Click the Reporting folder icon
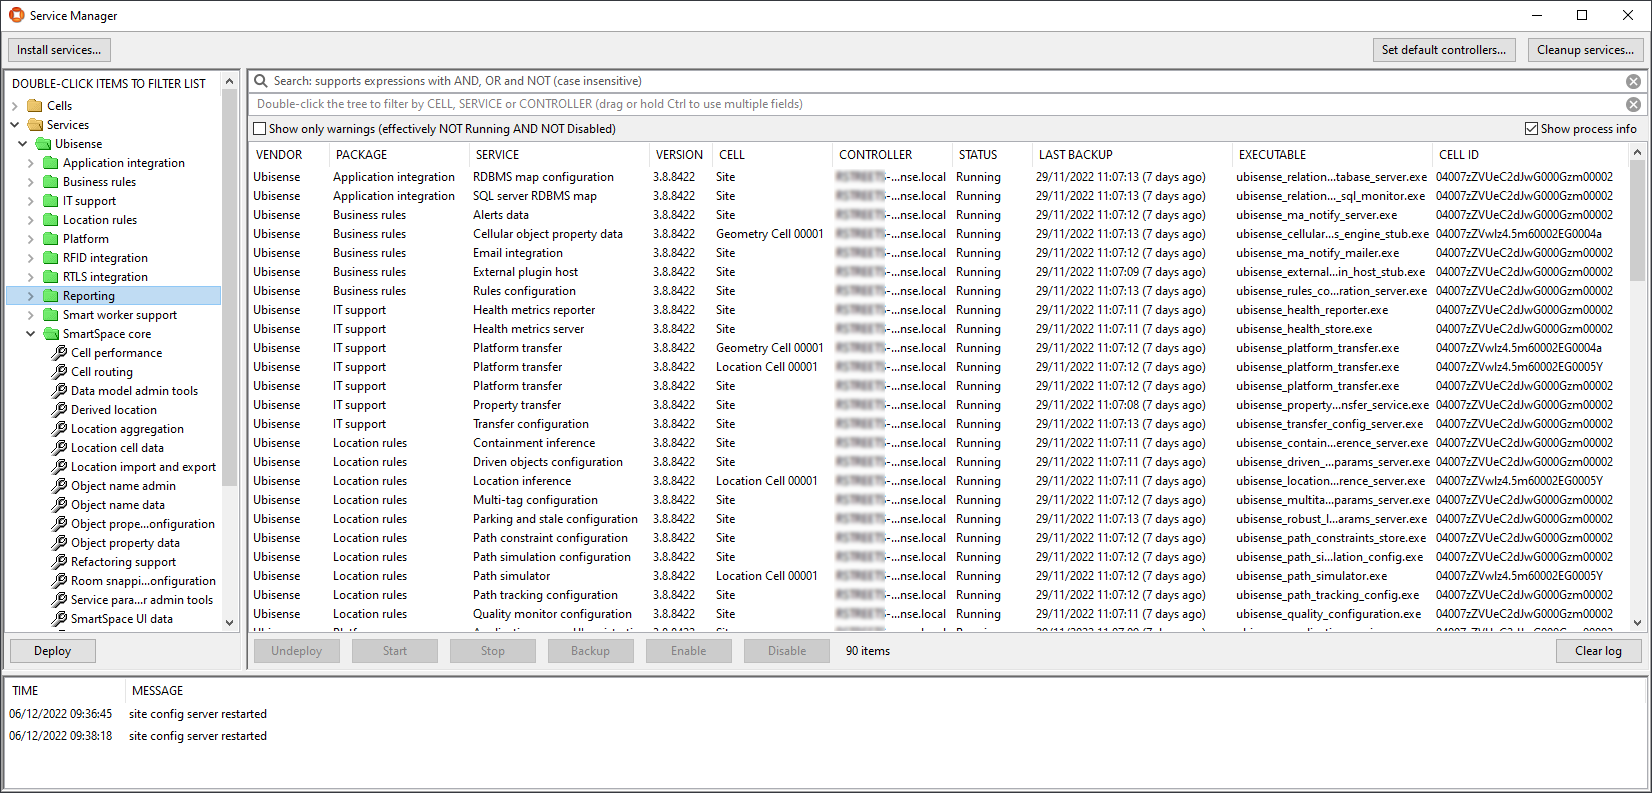1652x793 pixels. (51, 296)
